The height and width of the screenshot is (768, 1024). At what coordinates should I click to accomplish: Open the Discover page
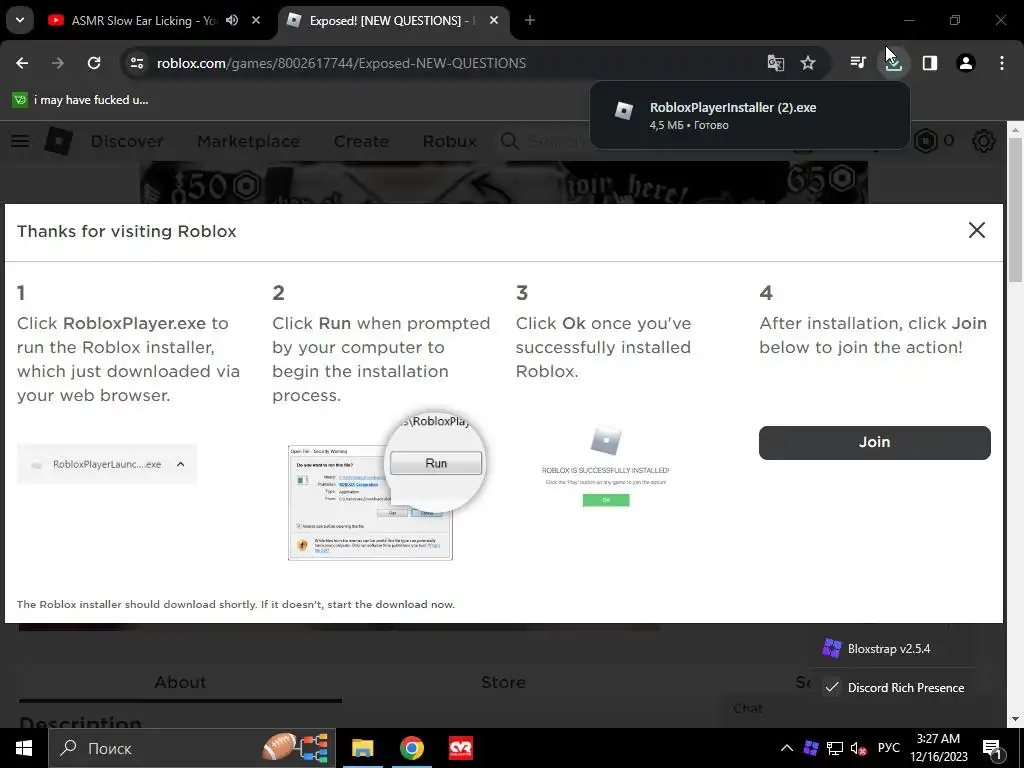pos(127,141)
